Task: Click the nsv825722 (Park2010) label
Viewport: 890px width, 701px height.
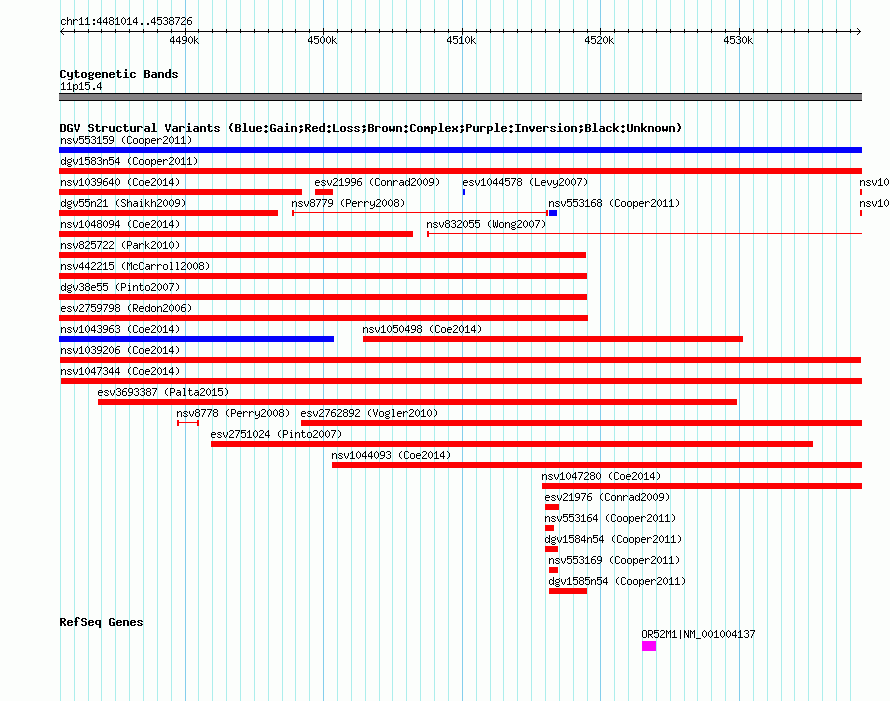Action: coord(120,245)
